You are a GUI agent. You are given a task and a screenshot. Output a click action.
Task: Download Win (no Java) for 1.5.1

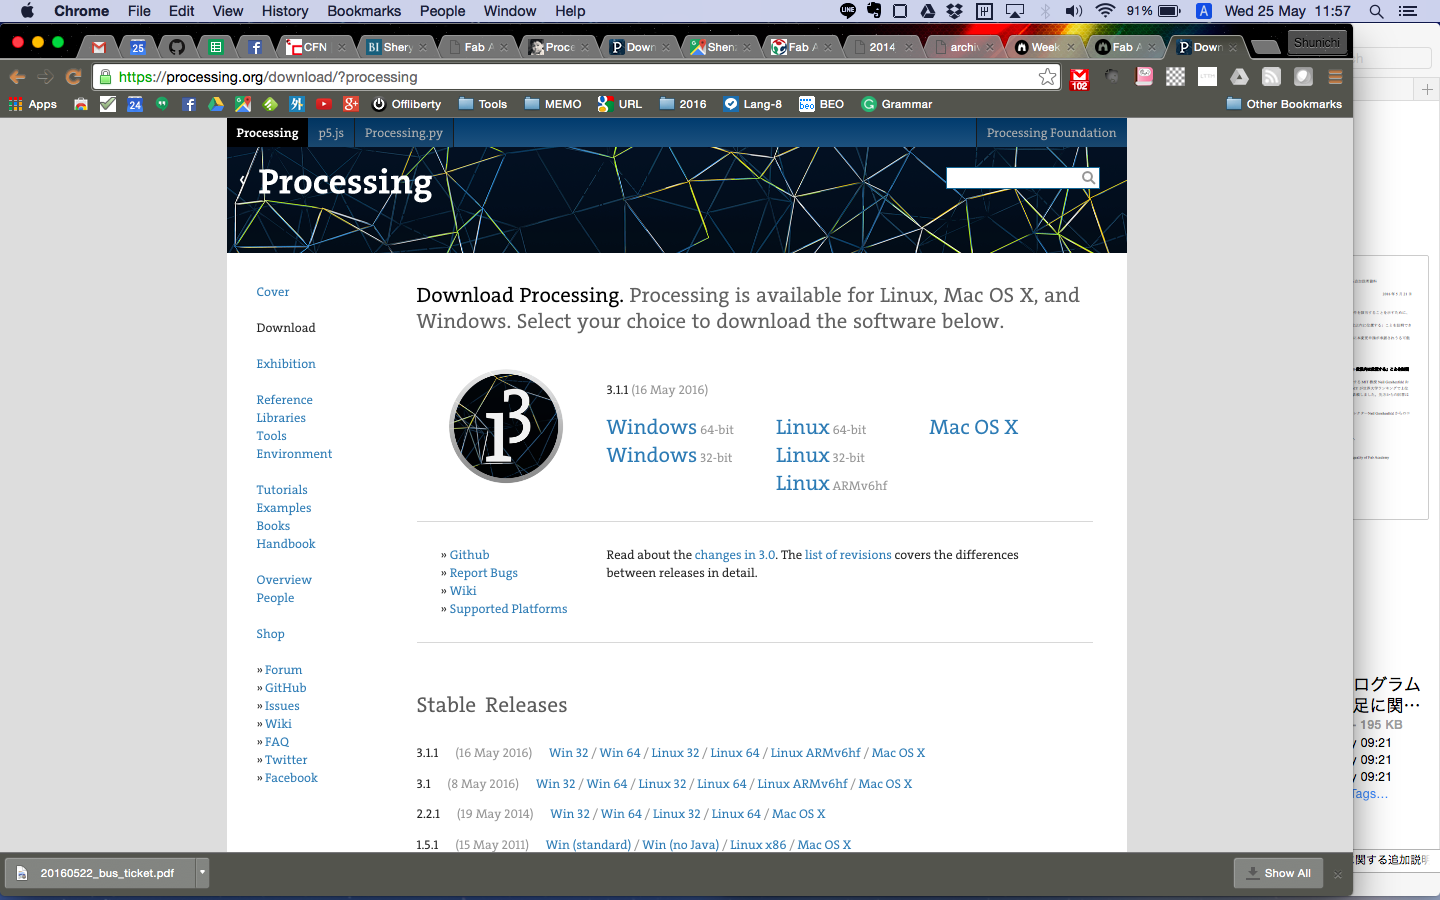tap(681, 845)
